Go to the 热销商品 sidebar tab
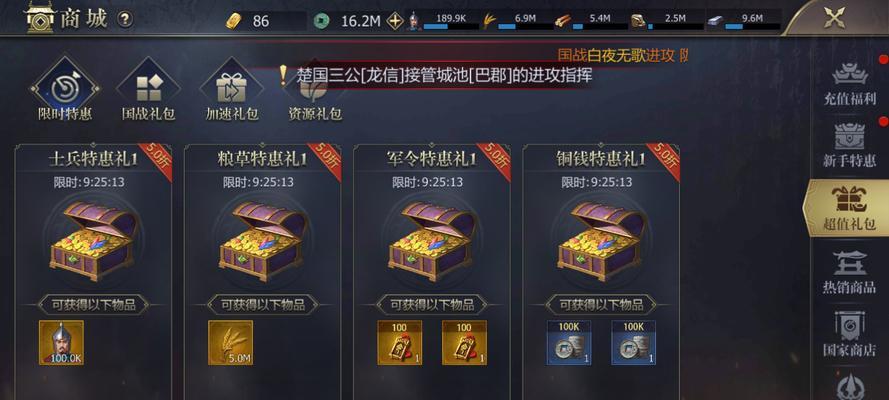Viewport: 889px width, 400px height. point(849,271)
